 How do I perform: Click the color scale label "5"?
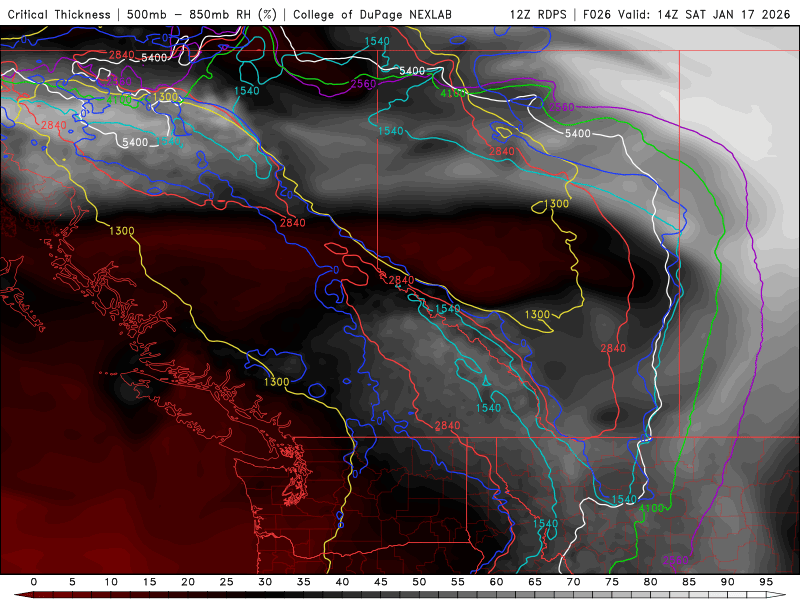coord(72,582)
